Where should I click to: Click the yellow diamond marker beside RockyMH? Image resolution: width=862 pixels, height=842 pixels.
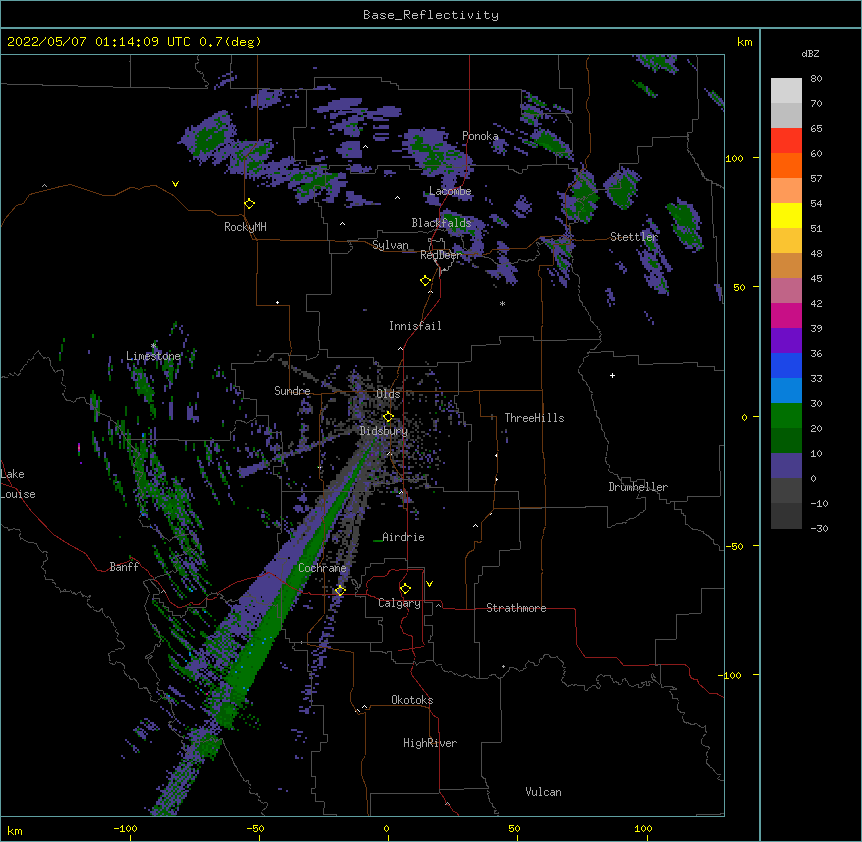[250, 204]
